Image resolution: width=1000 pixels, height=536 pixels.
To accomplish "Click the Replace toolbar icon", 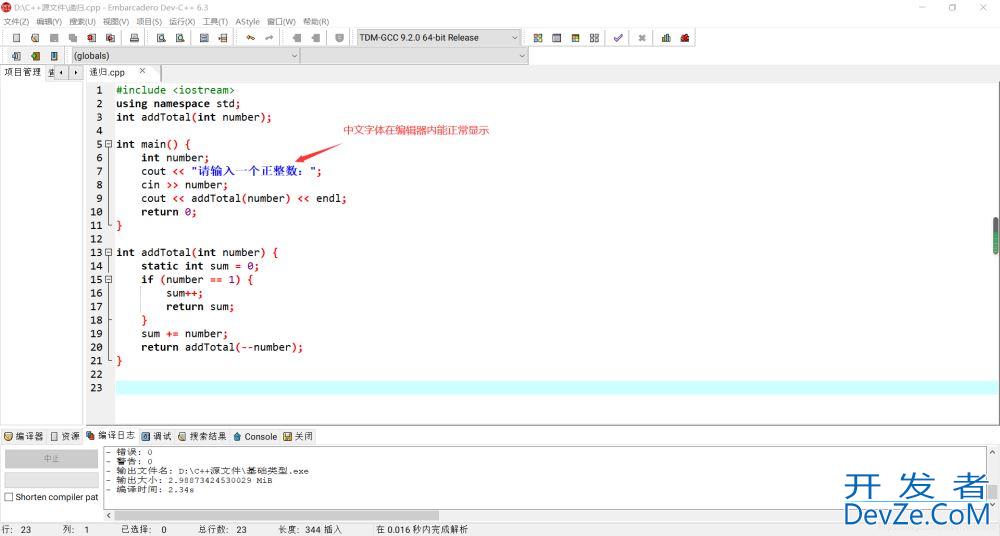I will [x=180, y=38].
